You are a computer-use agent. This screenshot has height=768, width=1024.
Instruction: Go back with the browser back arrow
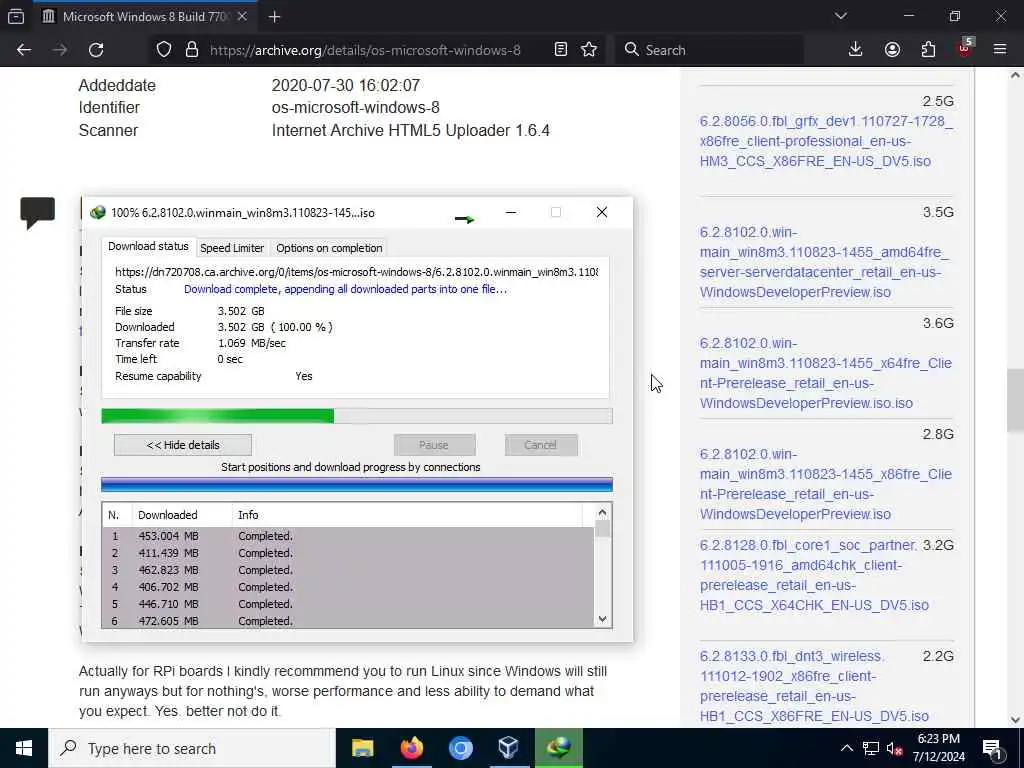click(x=24, y=50)
